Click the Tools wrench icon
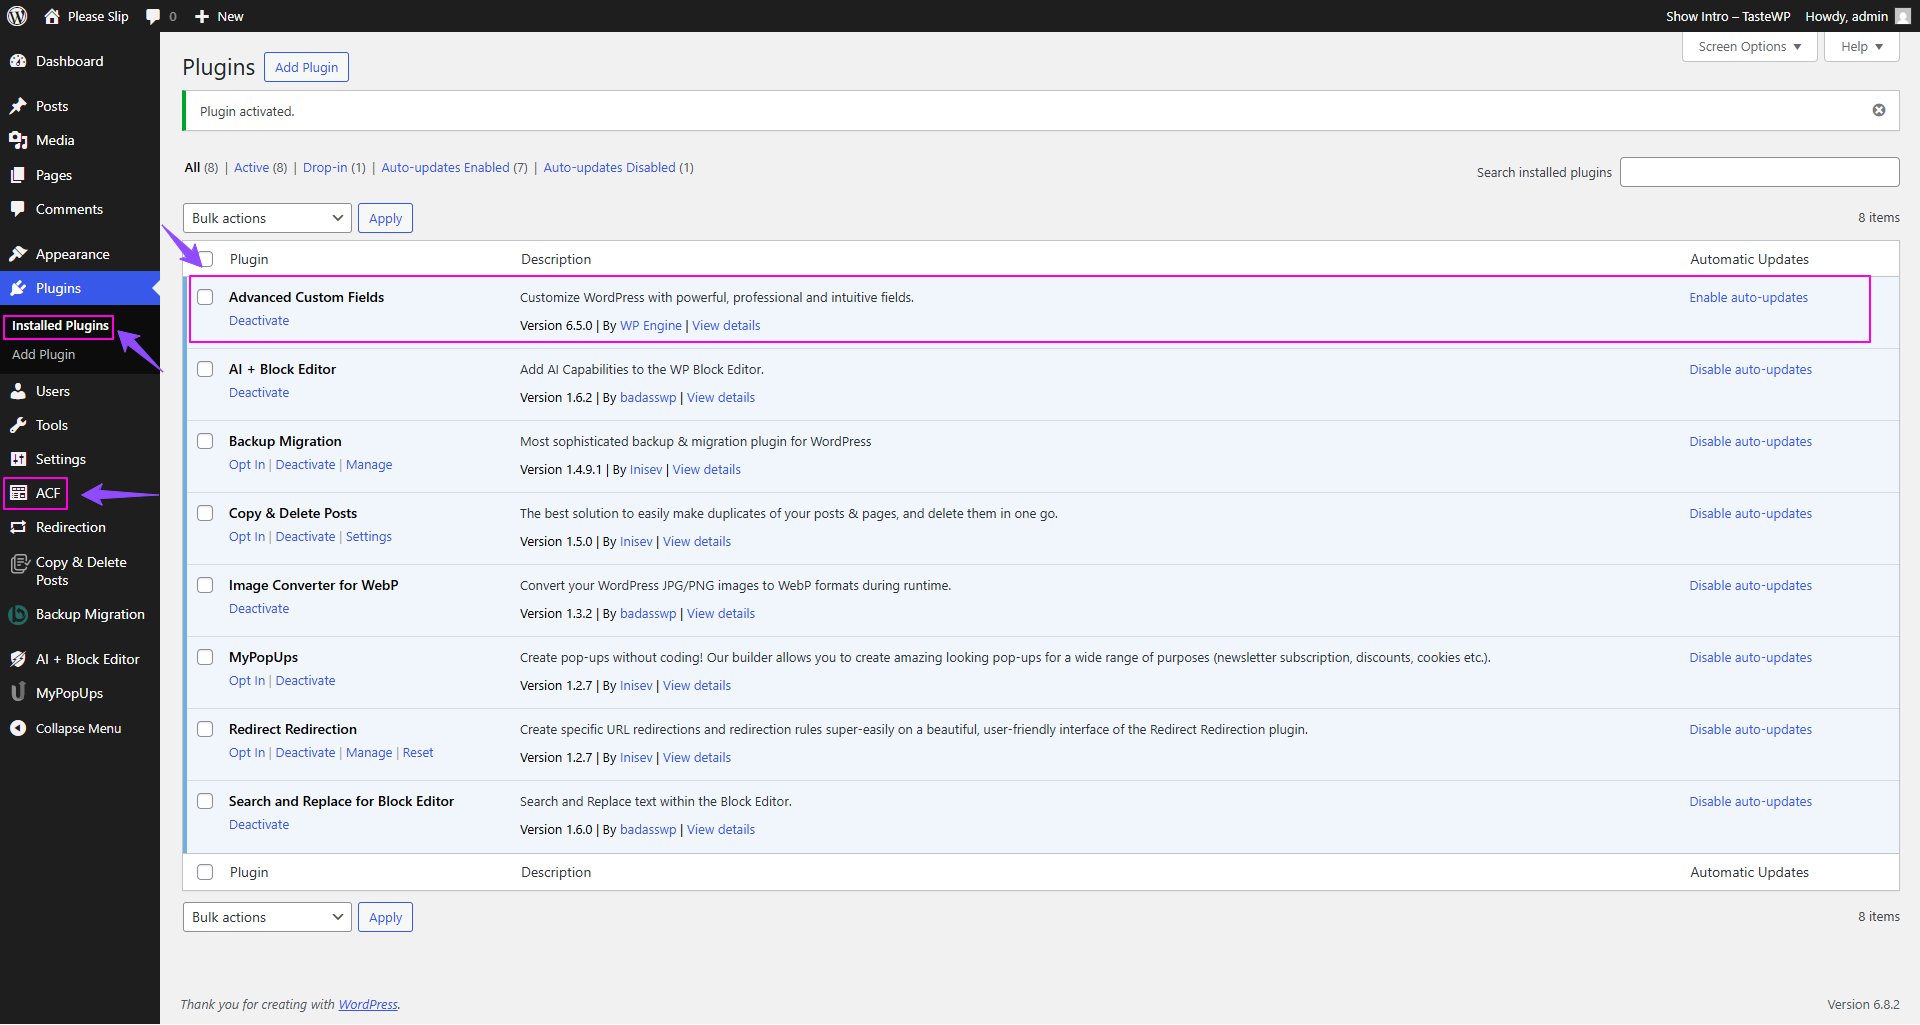Screen dimensions: 1920x1025 tap(18, 425)
